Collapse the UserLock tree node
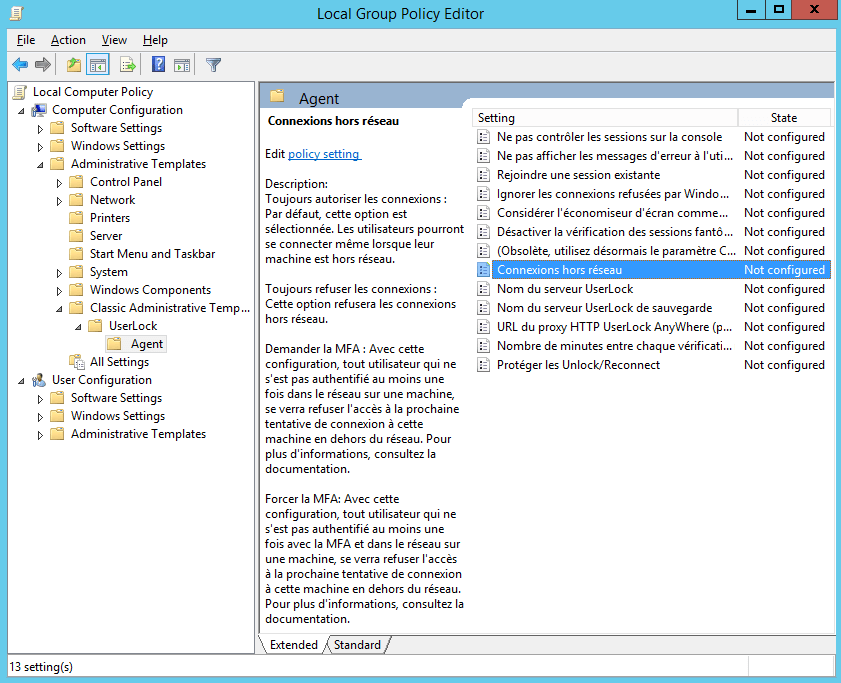The image size is (841, 683). pyautogui.click(x=79, y=326)
